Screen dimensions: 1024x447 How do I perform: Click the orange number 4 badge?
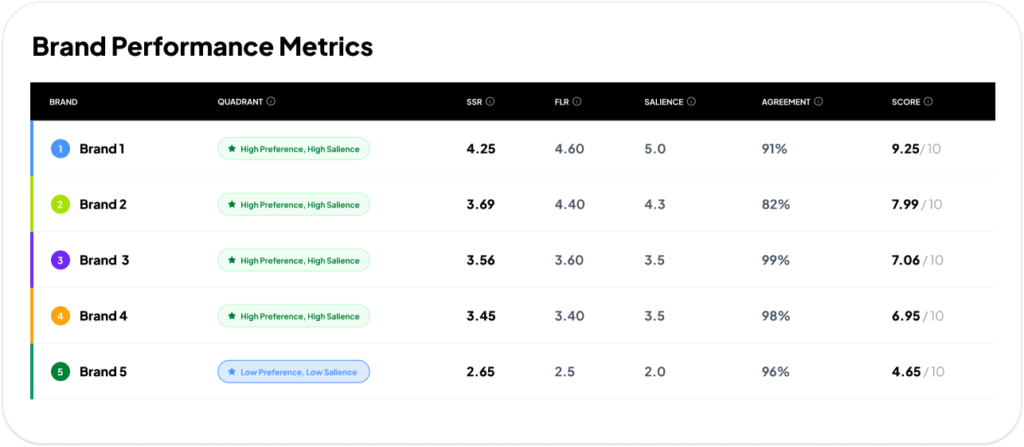pos(61,316)
